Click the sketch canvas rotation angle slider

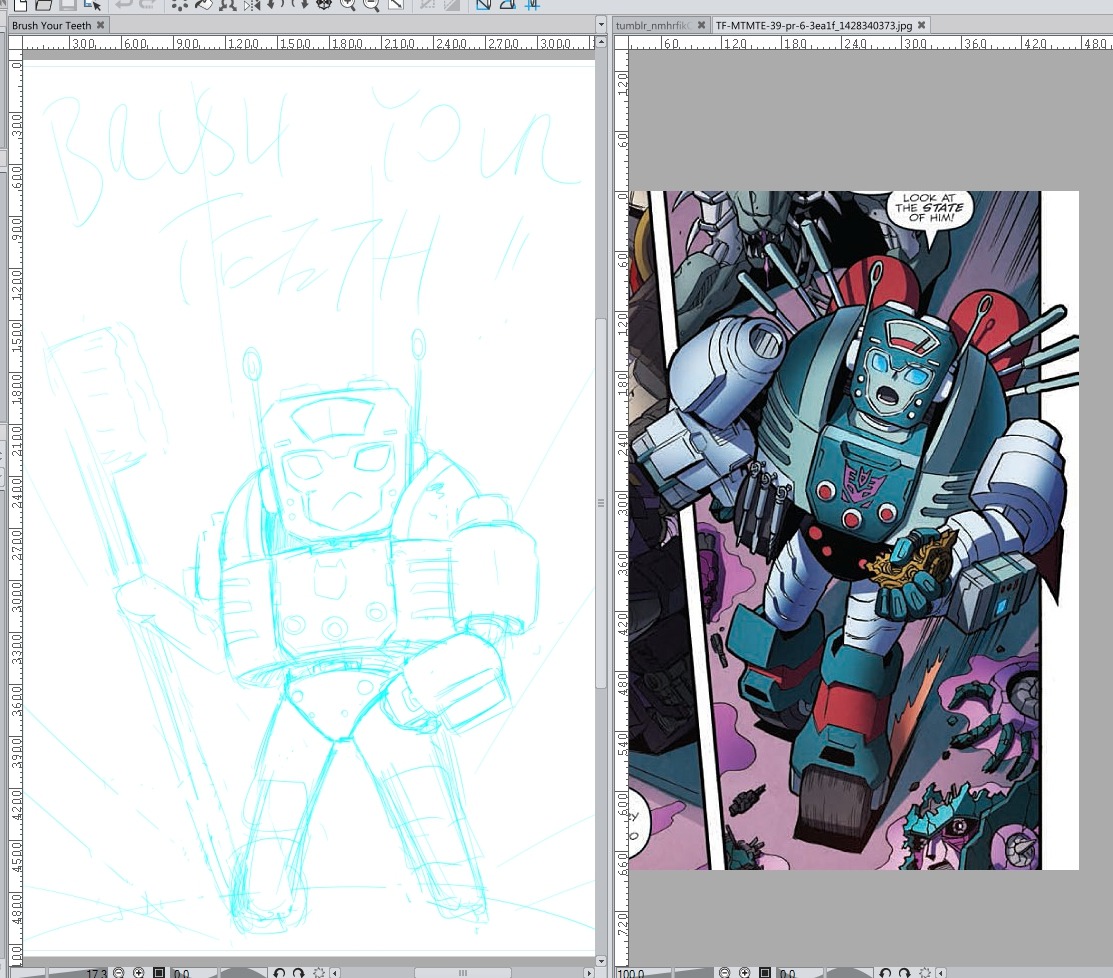(x=219, y=972)
